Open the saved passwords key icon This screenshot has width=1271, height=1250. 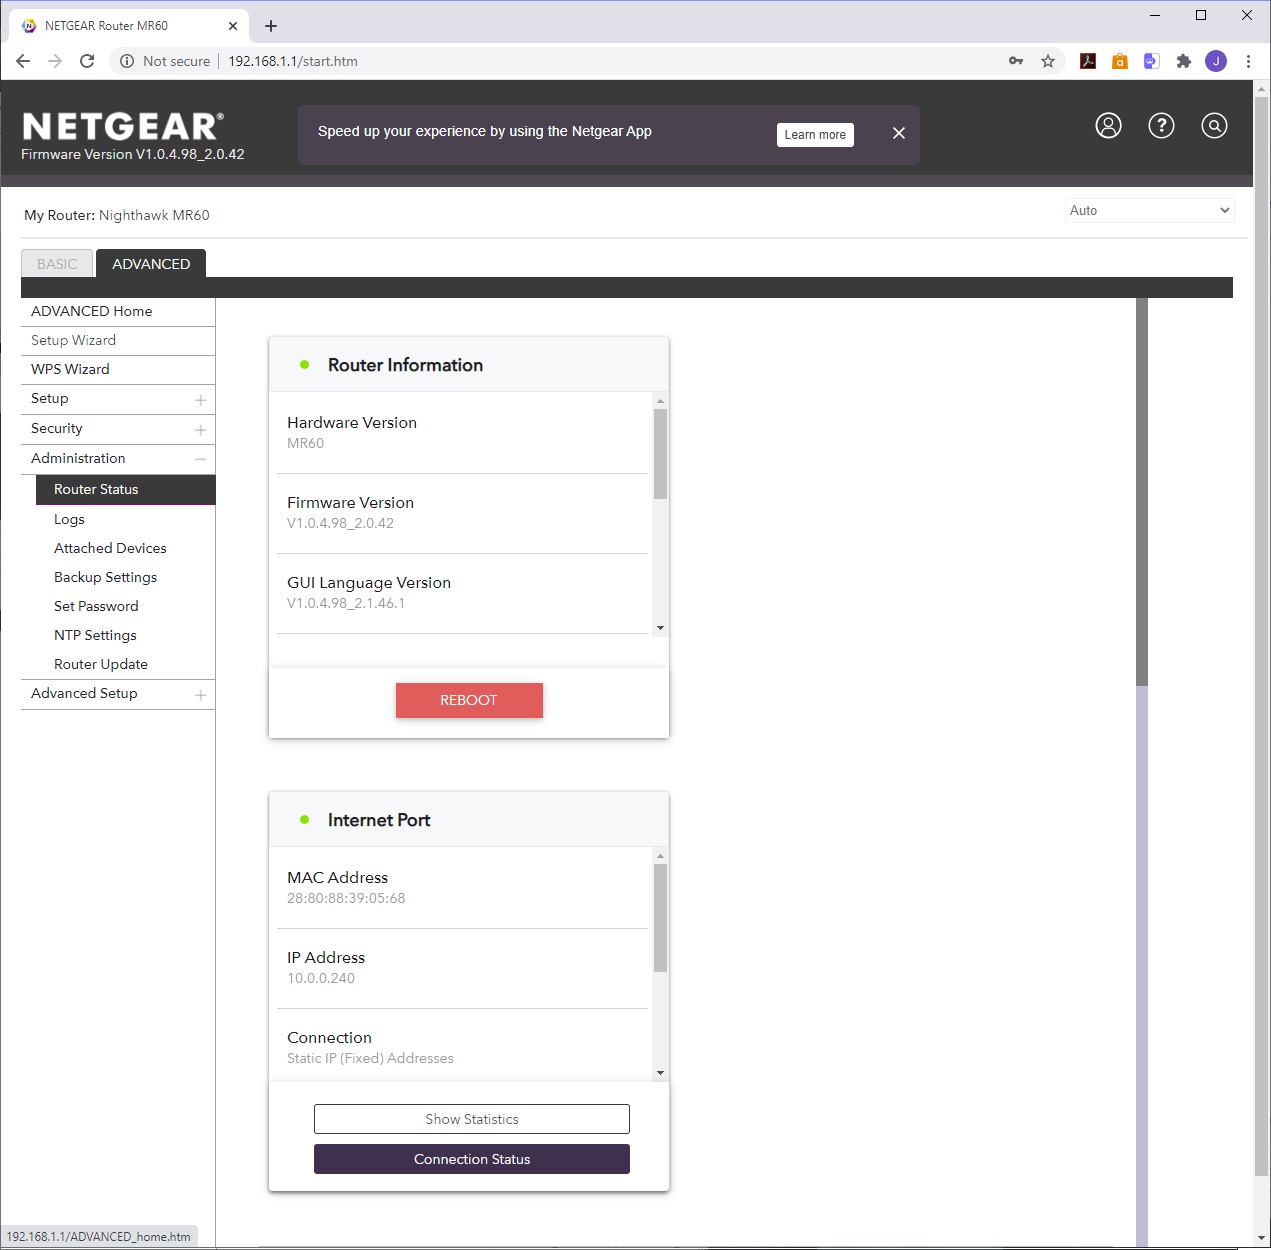click(1016, 61)
